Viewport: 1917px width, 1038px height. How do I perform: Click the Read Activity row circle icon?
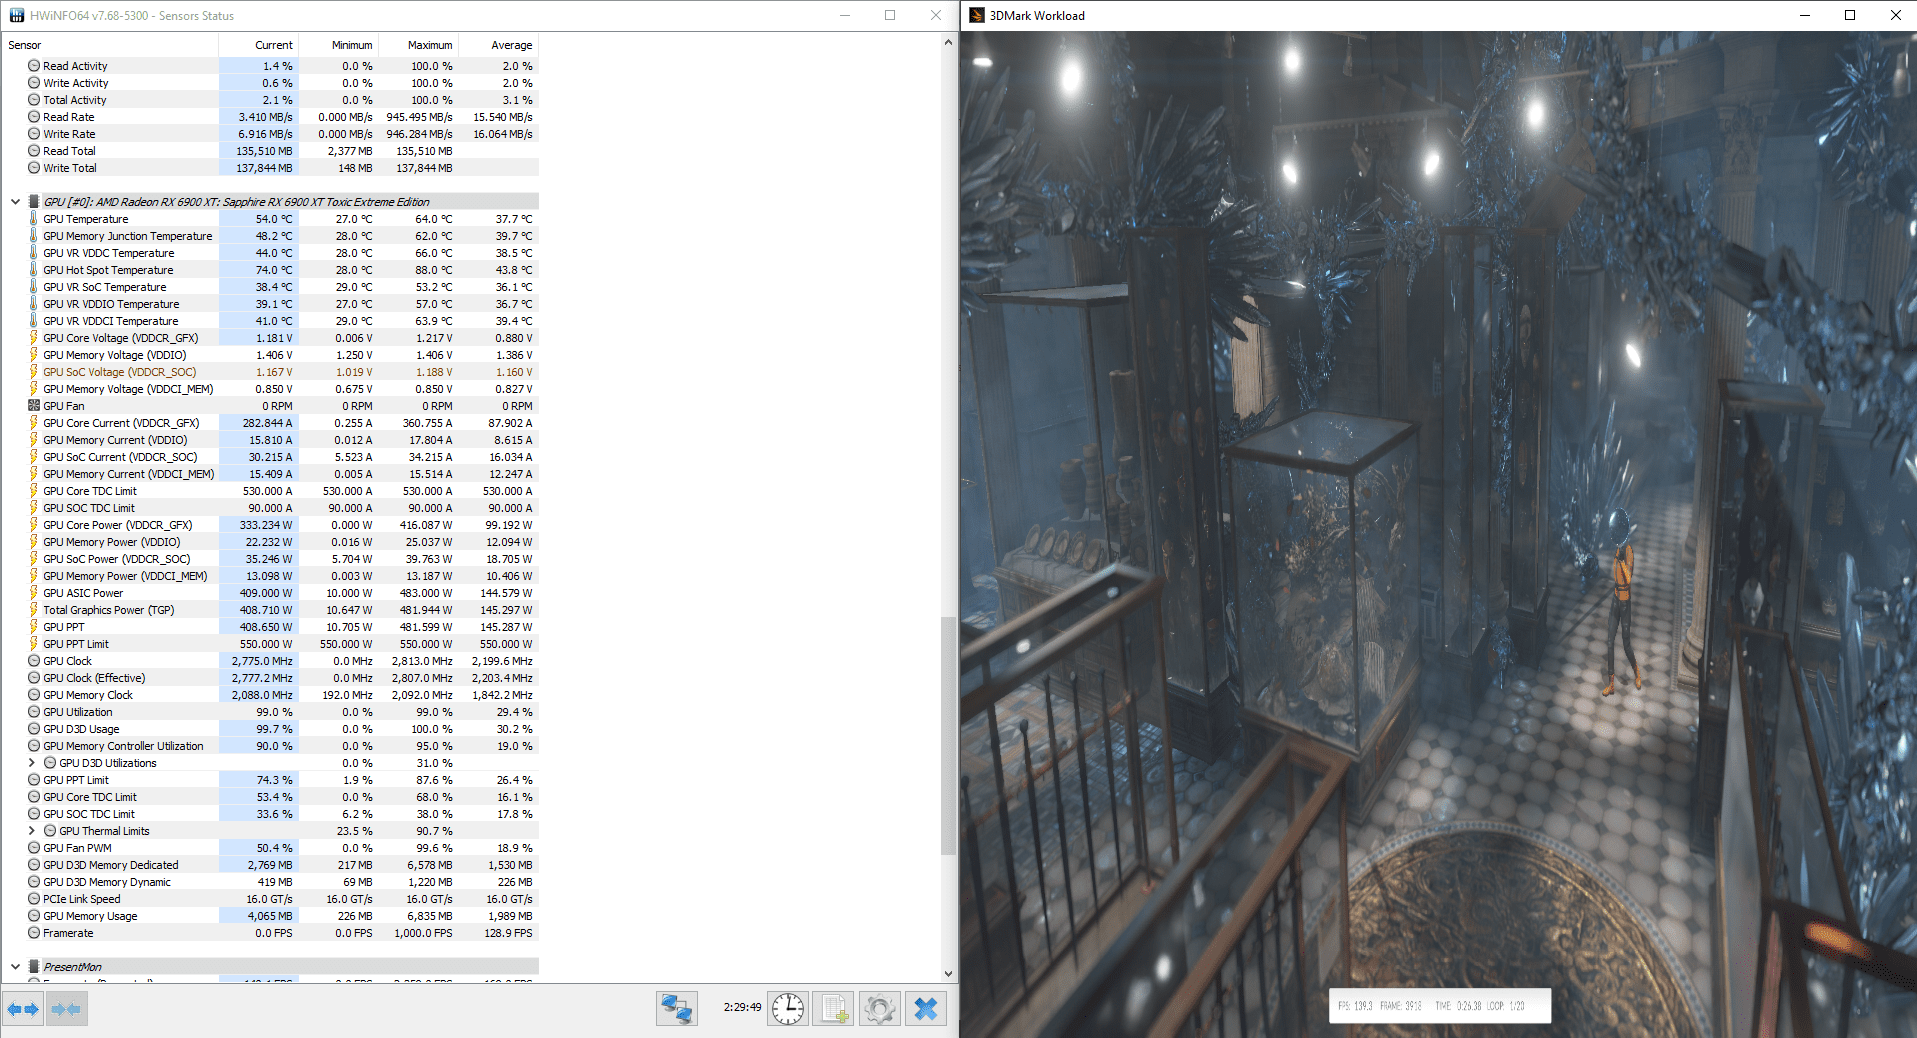(34, 66)
